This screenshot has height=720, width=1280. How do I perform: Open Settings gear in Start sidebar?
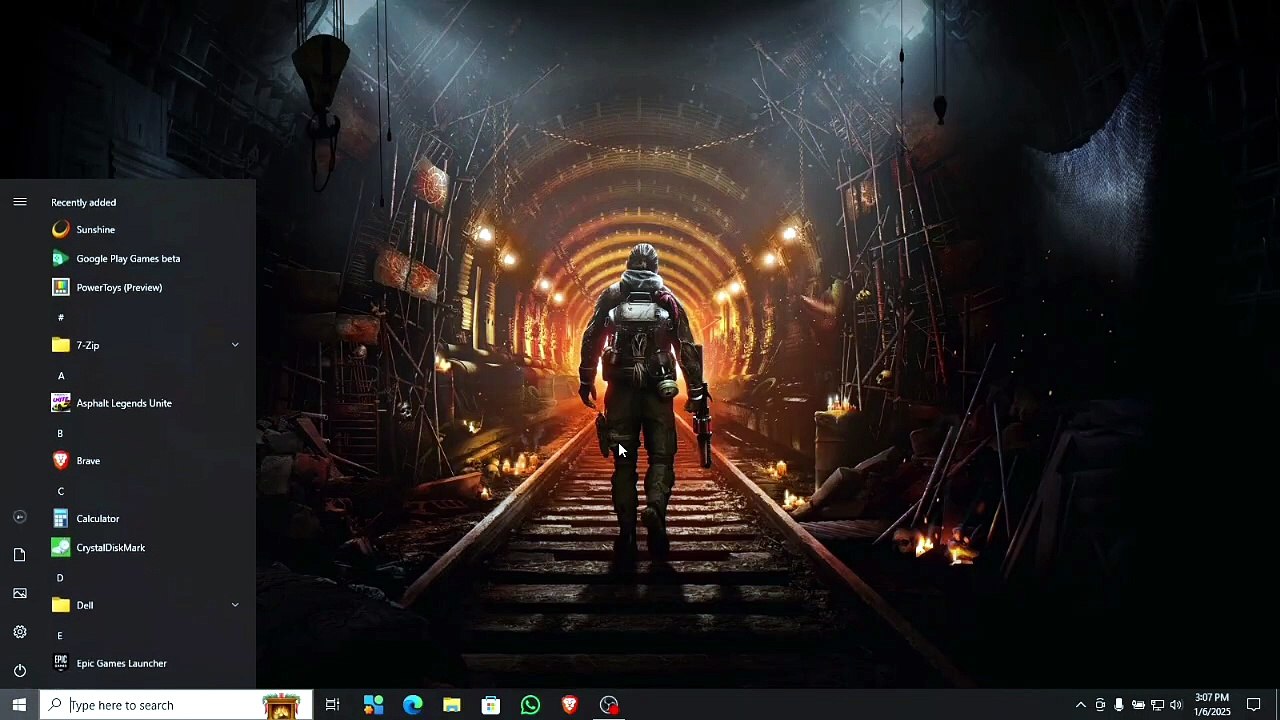(19, 632)
